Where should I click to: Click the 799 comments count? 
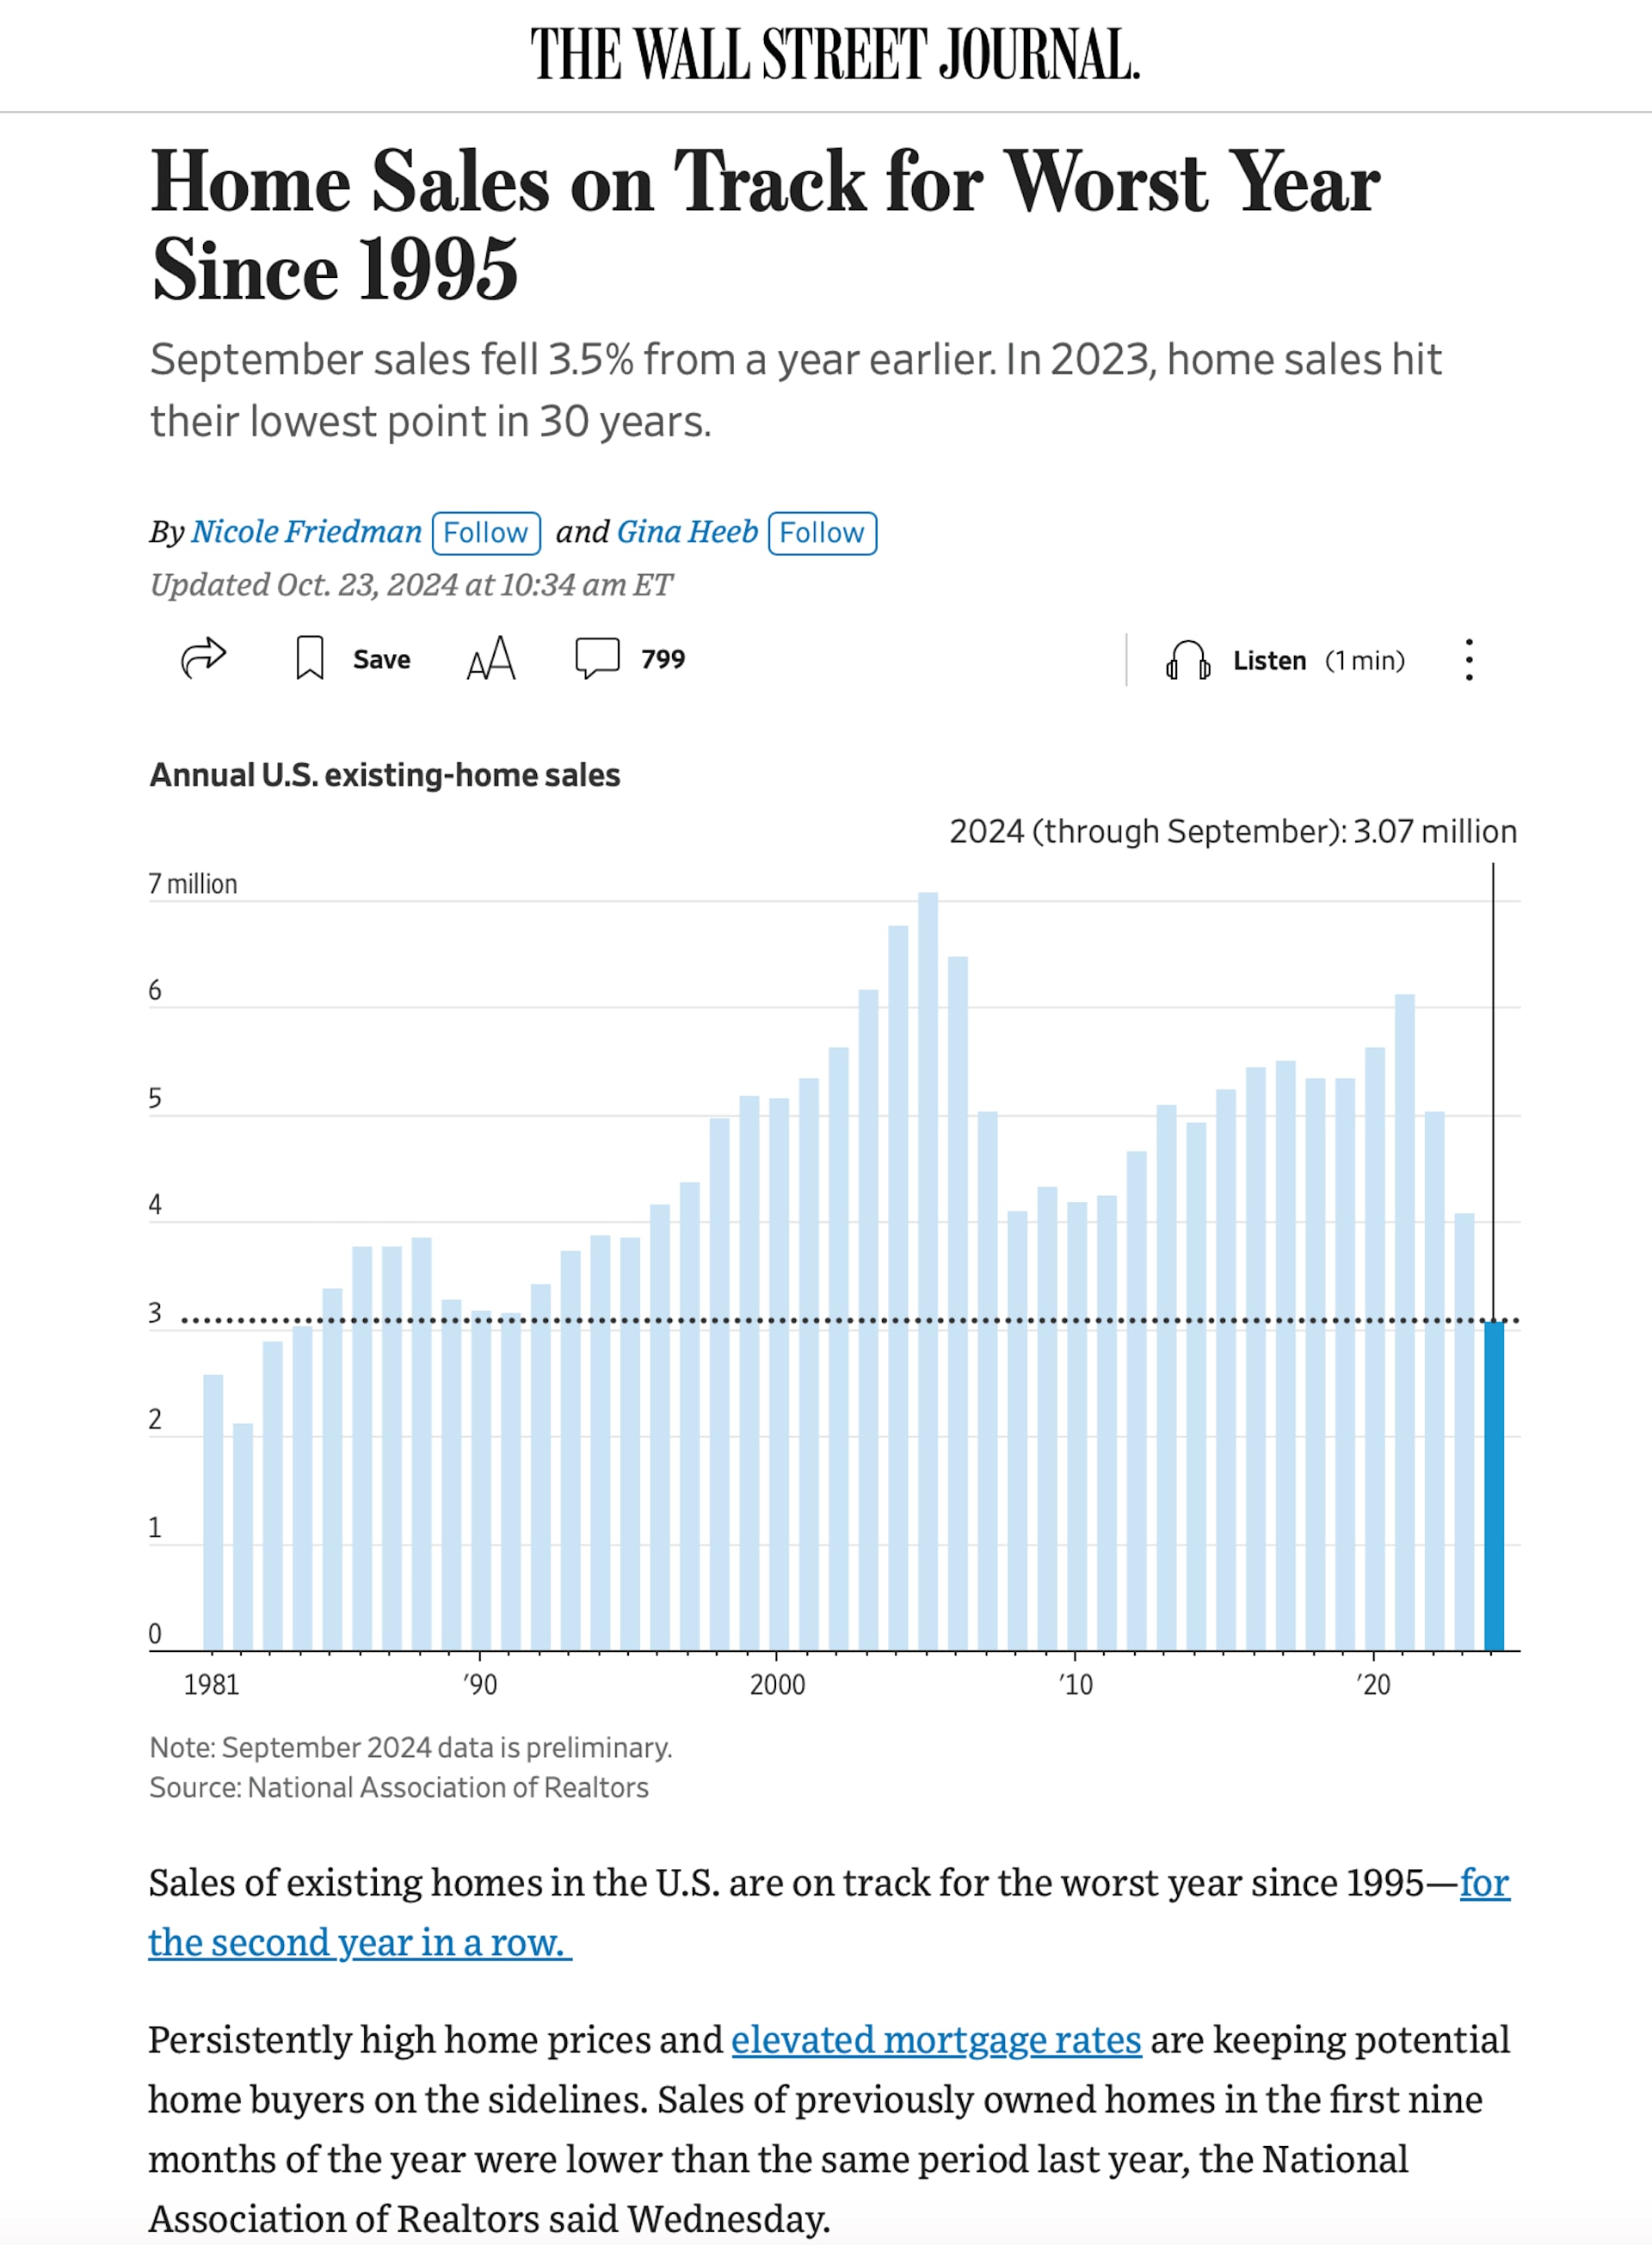pyautogui.click(x=663, y=659)
